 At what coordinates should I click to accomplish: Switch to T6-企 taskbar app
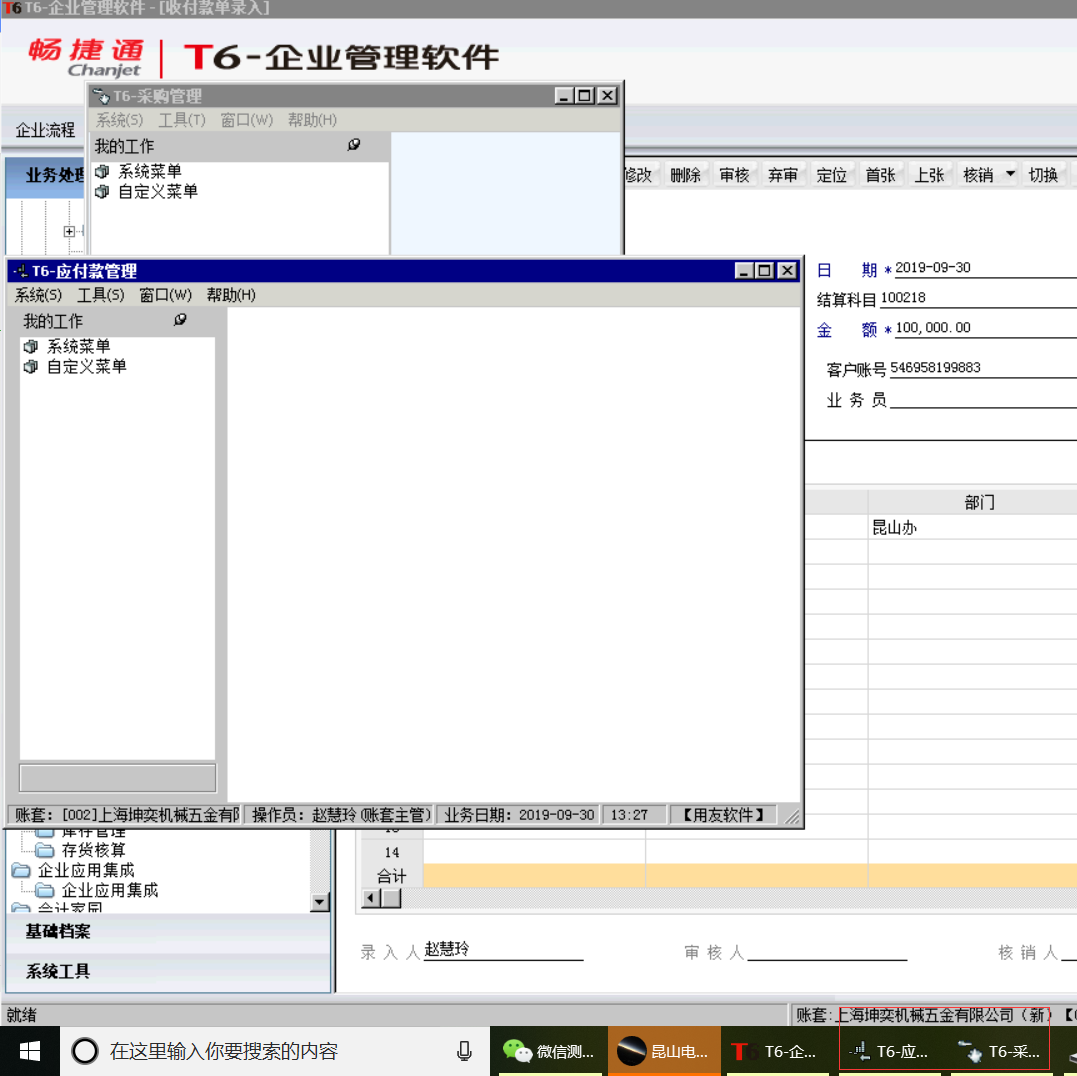778,1051
